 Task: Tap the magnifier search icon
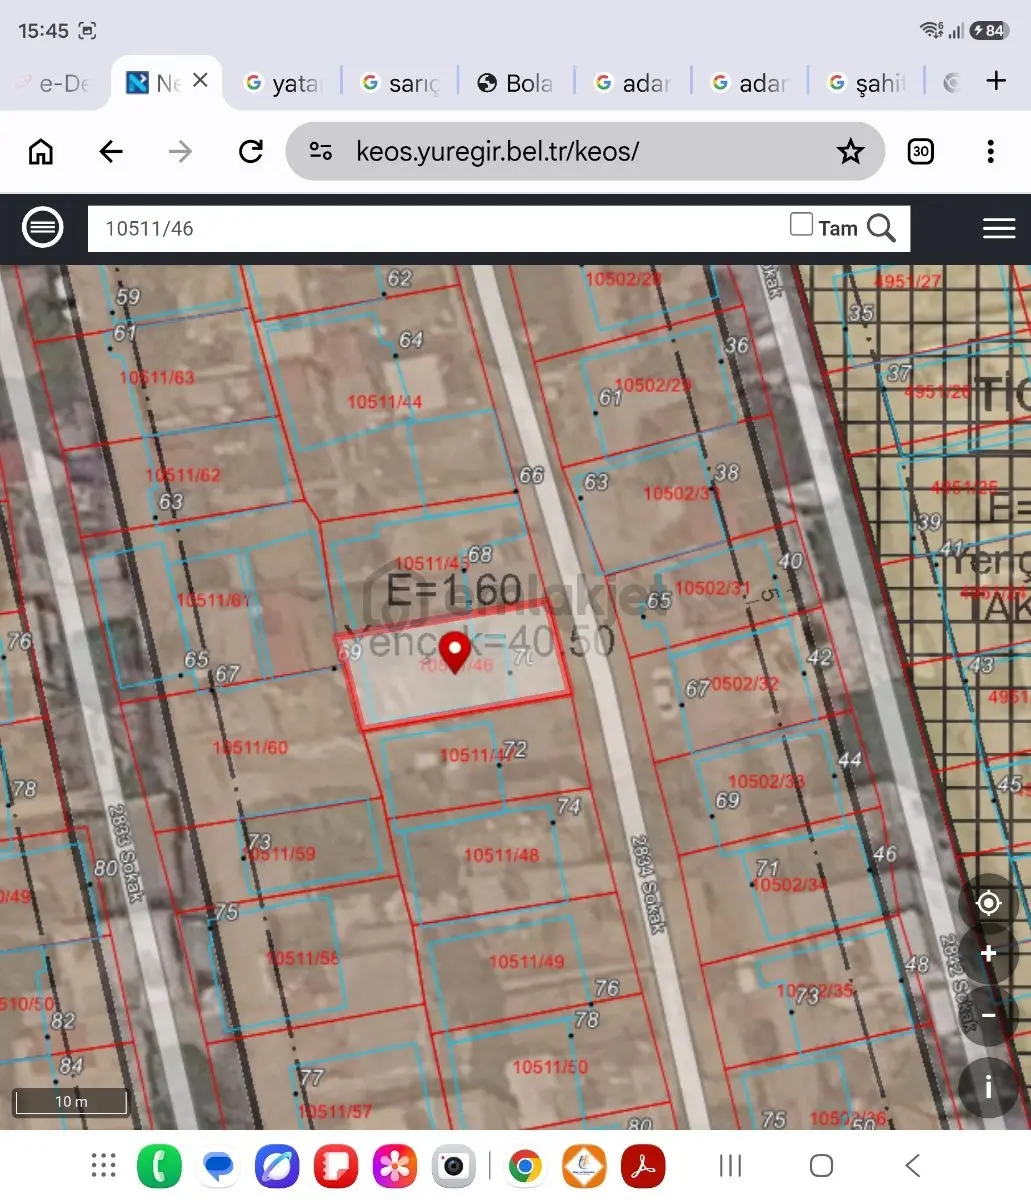click(881, 228)
